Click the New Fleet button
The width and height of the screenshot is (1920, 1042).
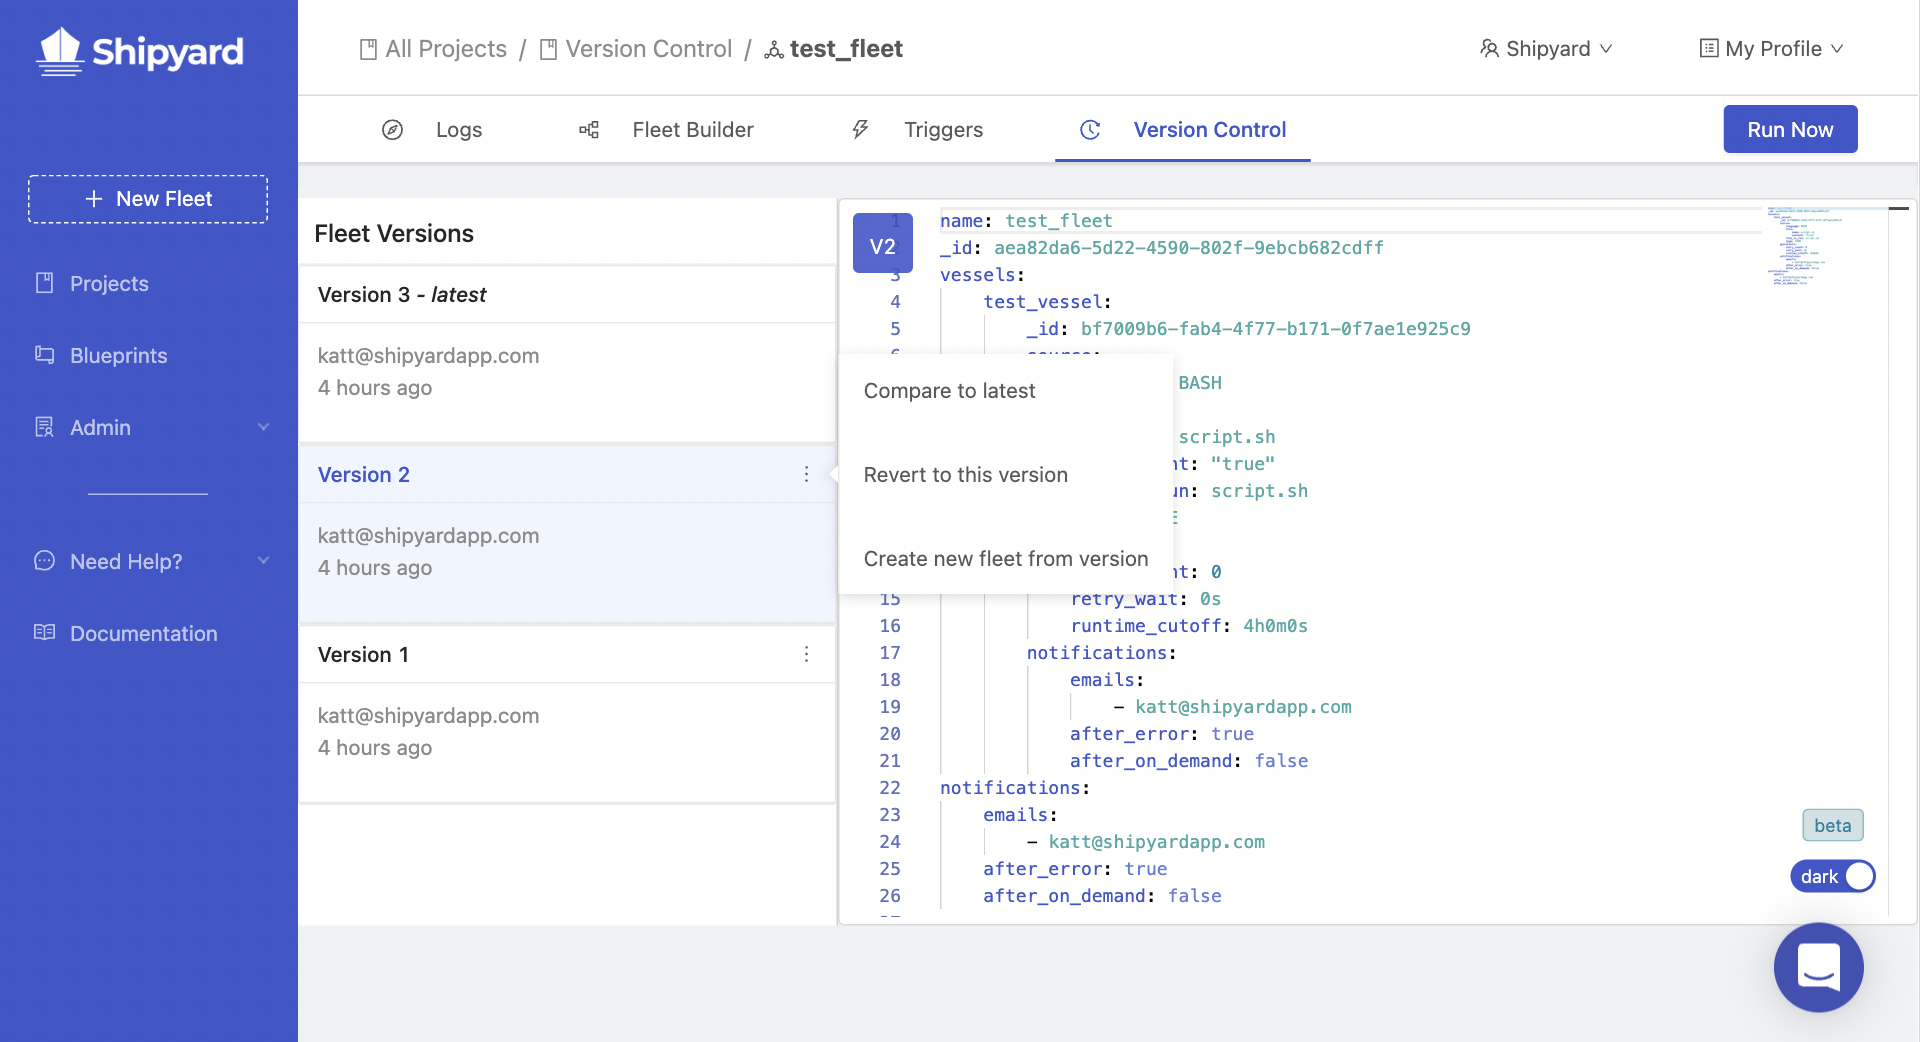point(148,199)
